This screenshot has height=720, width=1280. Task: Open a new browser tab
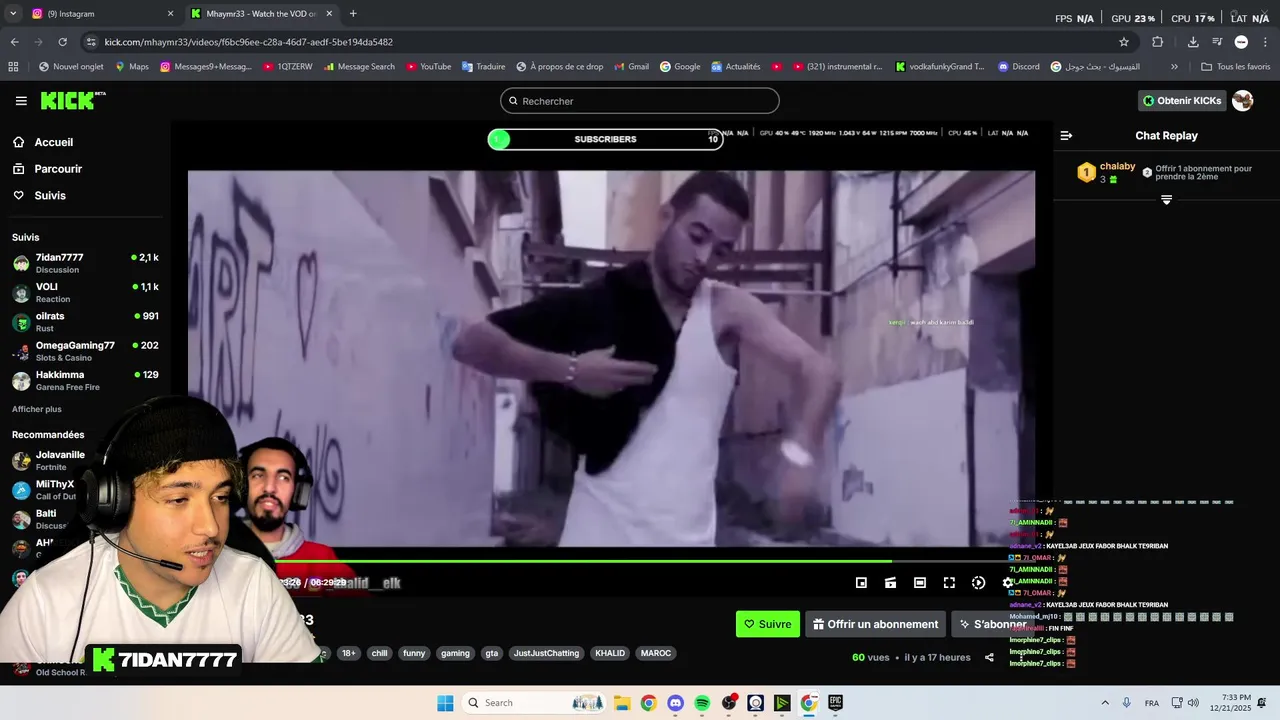point(353,14)
